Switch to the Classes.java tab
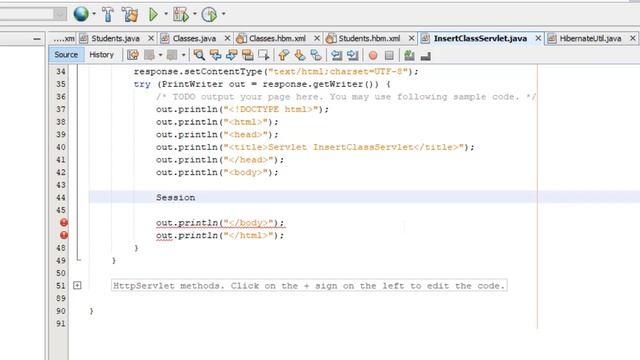The width and height of the screenshot is (640, 360). (194, 38)
